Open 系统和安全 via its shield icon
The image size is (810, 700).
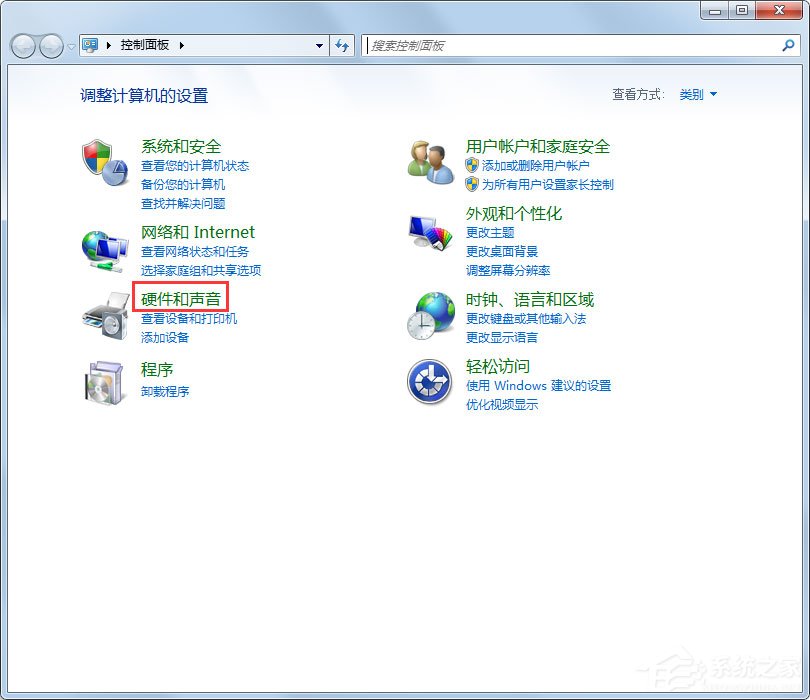(103, 158)
